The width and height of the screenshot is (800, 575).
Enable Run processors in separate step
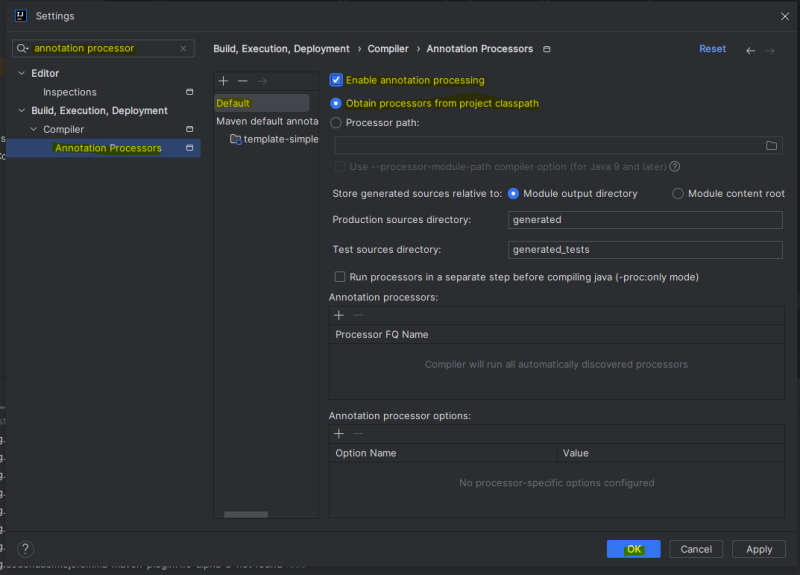(339, 277)
